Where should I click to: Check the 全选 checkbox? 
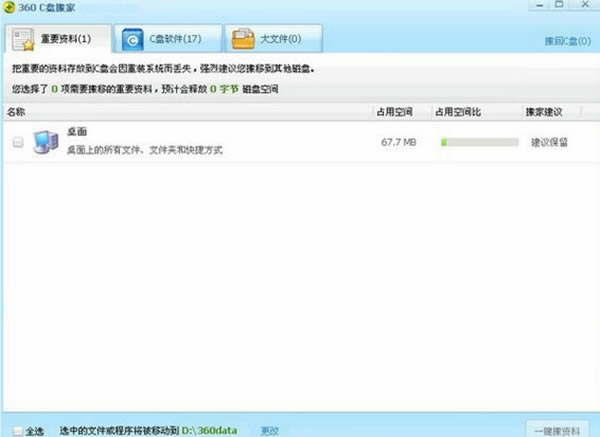(18, 431)
